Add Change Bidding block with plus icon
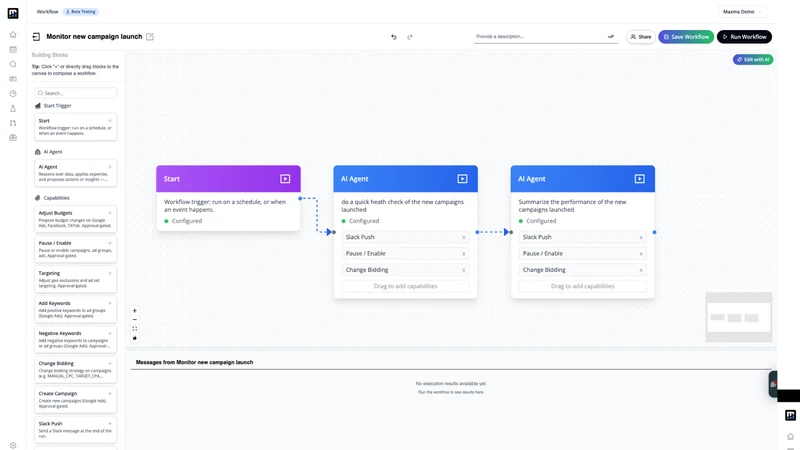This screenshot has width=800, height=450. [x=110, y=363]
